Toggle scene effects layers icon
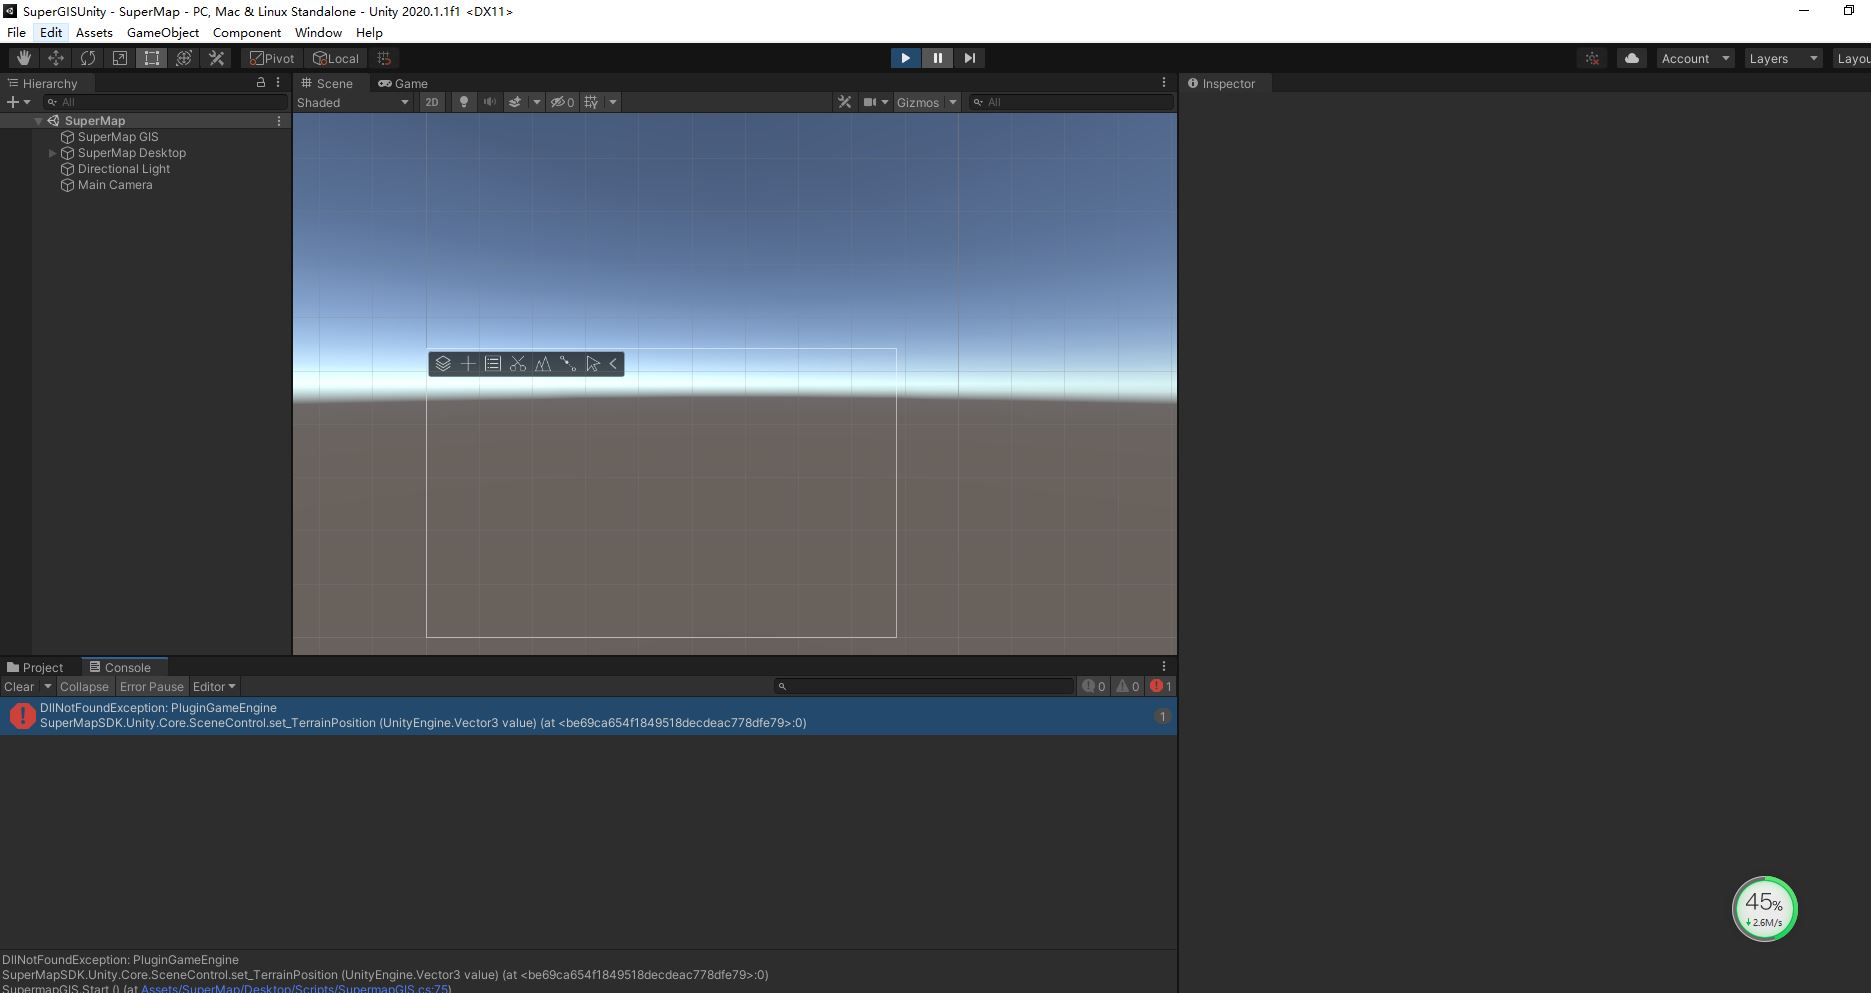Screen dimensions: 1871x993 click(x=515, y=102)
